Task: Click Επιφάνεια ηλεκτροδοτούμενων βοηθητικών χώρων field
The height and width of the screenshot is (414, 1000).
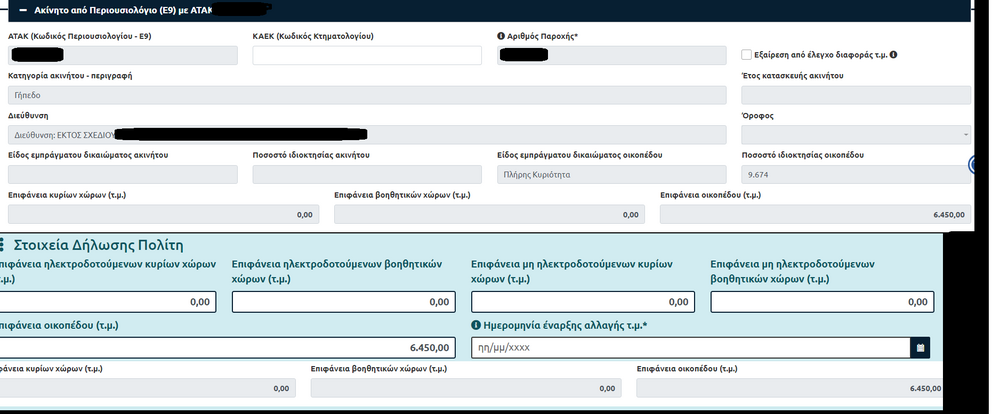Action: (x=342, y=301)
